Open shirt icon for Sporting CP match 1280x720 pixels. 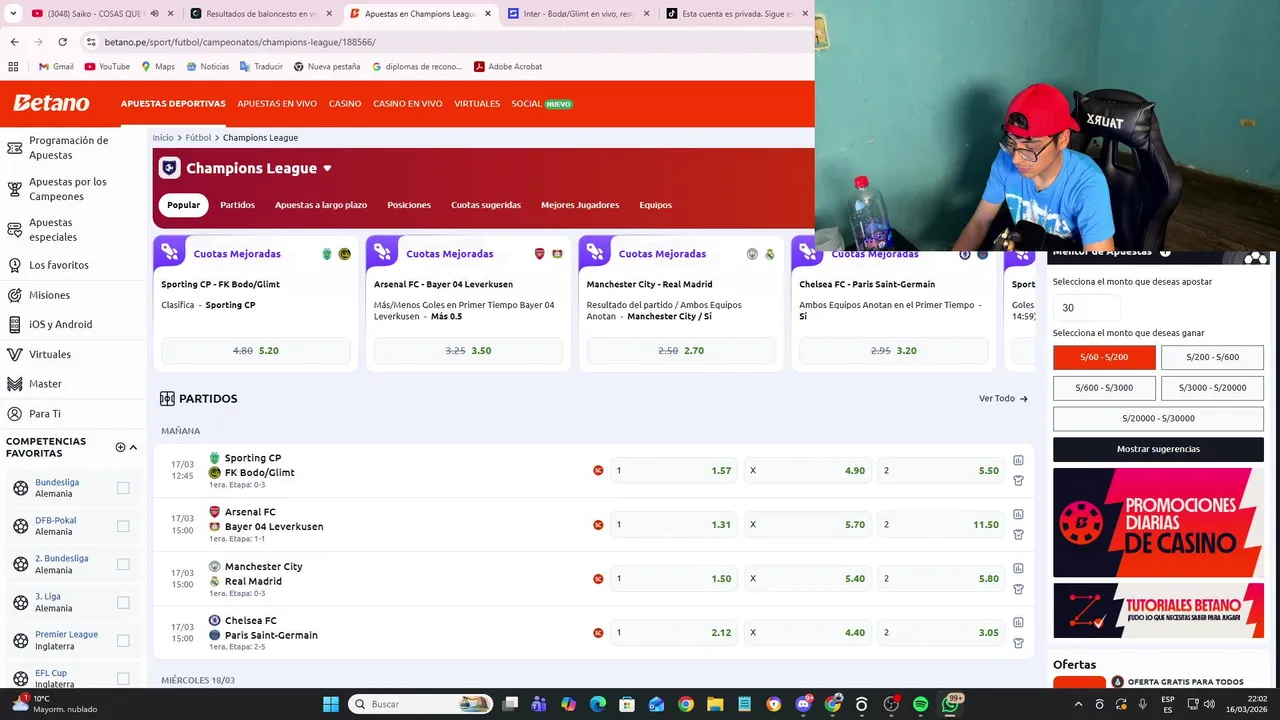pyautogui.click(x=1018, y=481)
